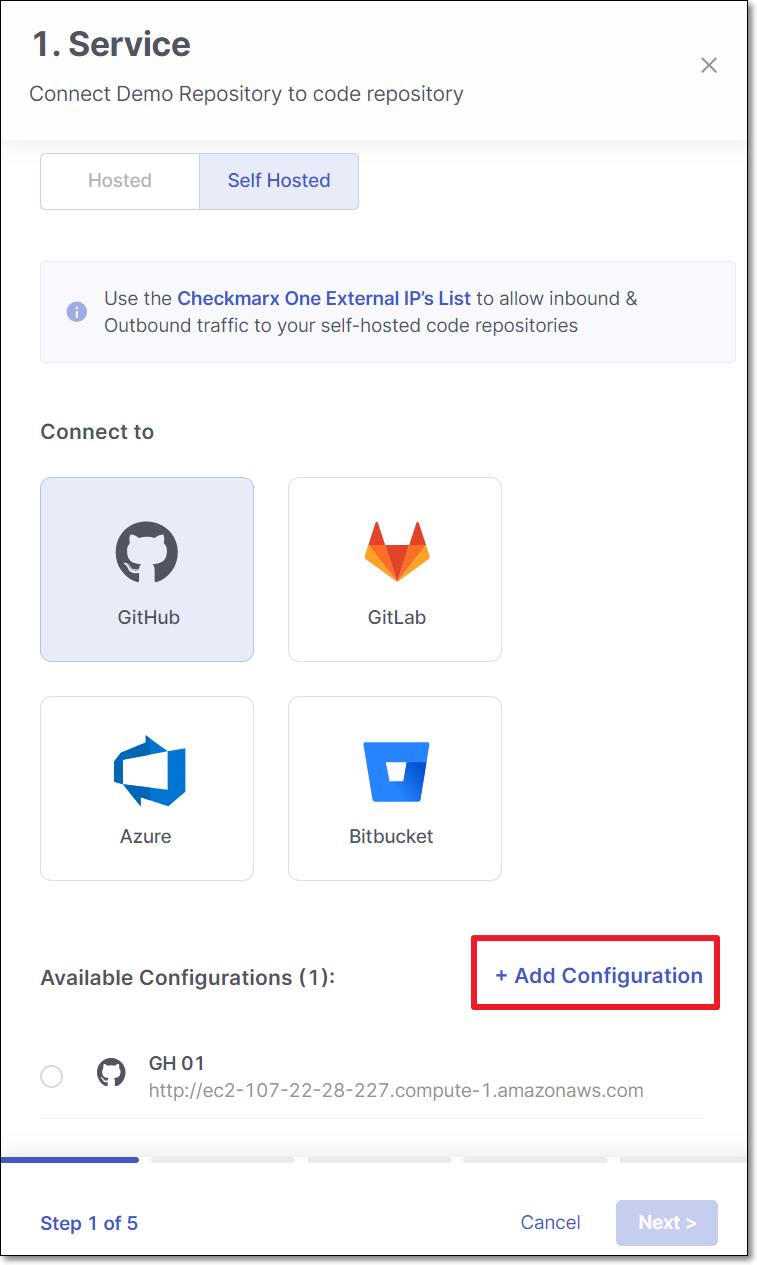Click the third progress step segment
The width and height of the screenshot is (757, 1265).
click(x=380, y=1160)
